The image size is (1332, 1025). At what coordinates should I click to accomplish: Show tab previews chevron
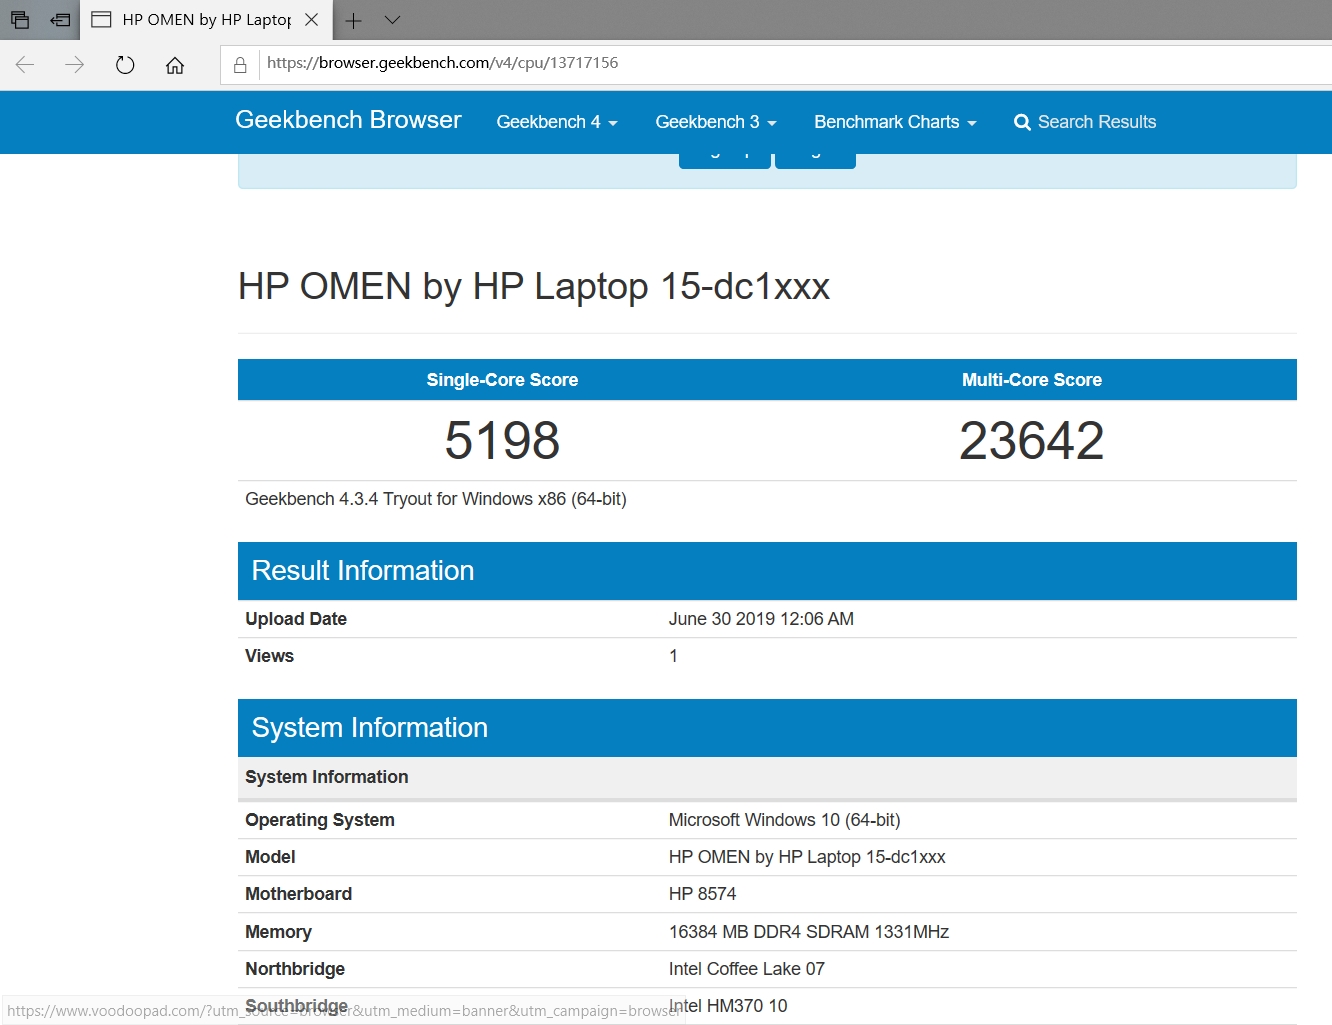pos(392,20)
